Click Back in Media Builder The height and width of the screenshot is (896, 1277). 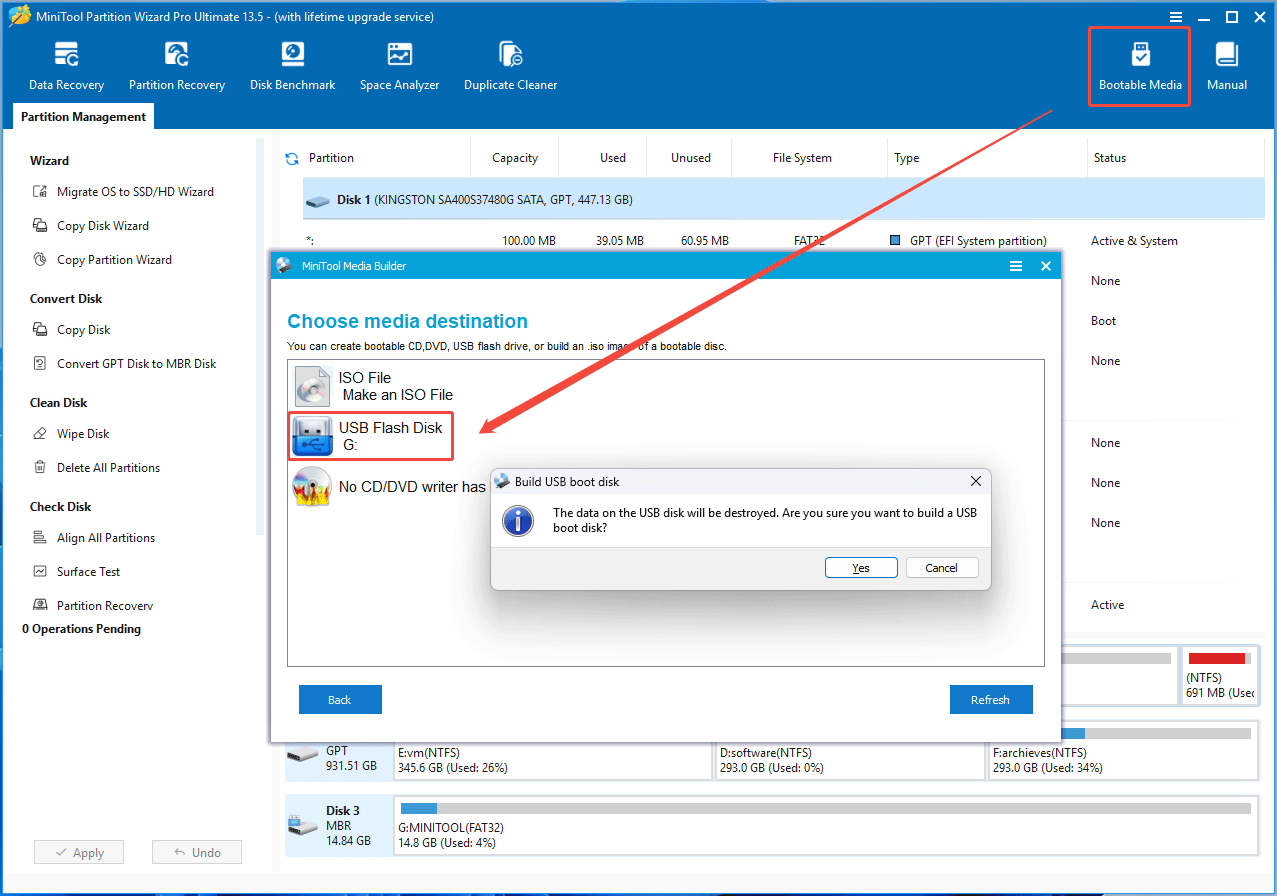pos(340,699)
